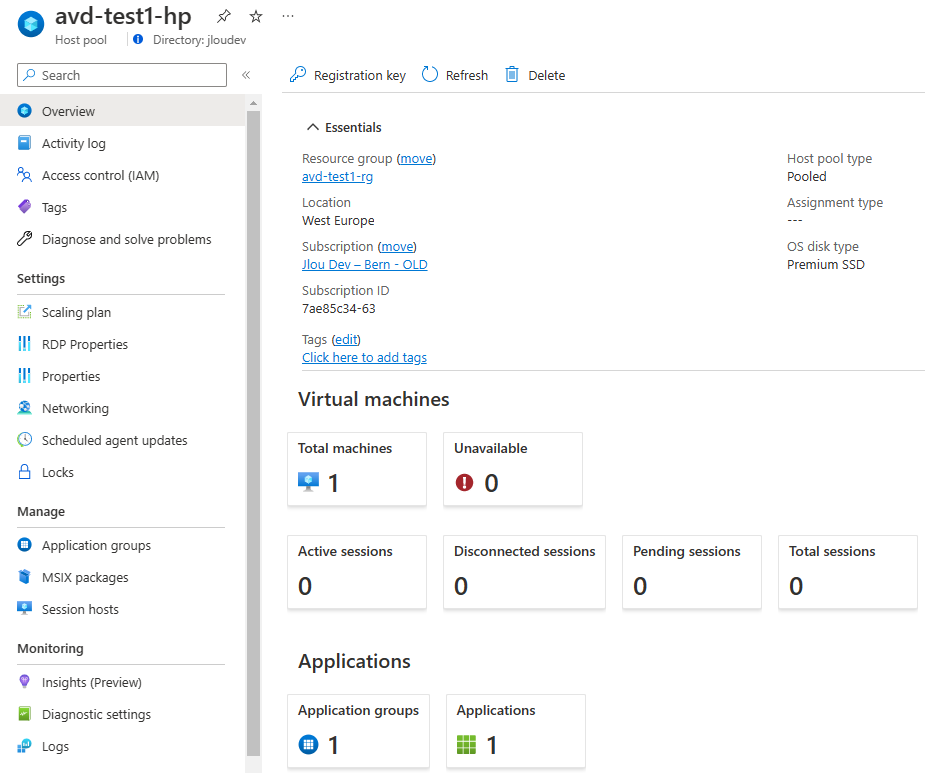The height and width of the screenshot is (773, 925).
Task: Click the RDP Properties icon
Action: [24, 344]
